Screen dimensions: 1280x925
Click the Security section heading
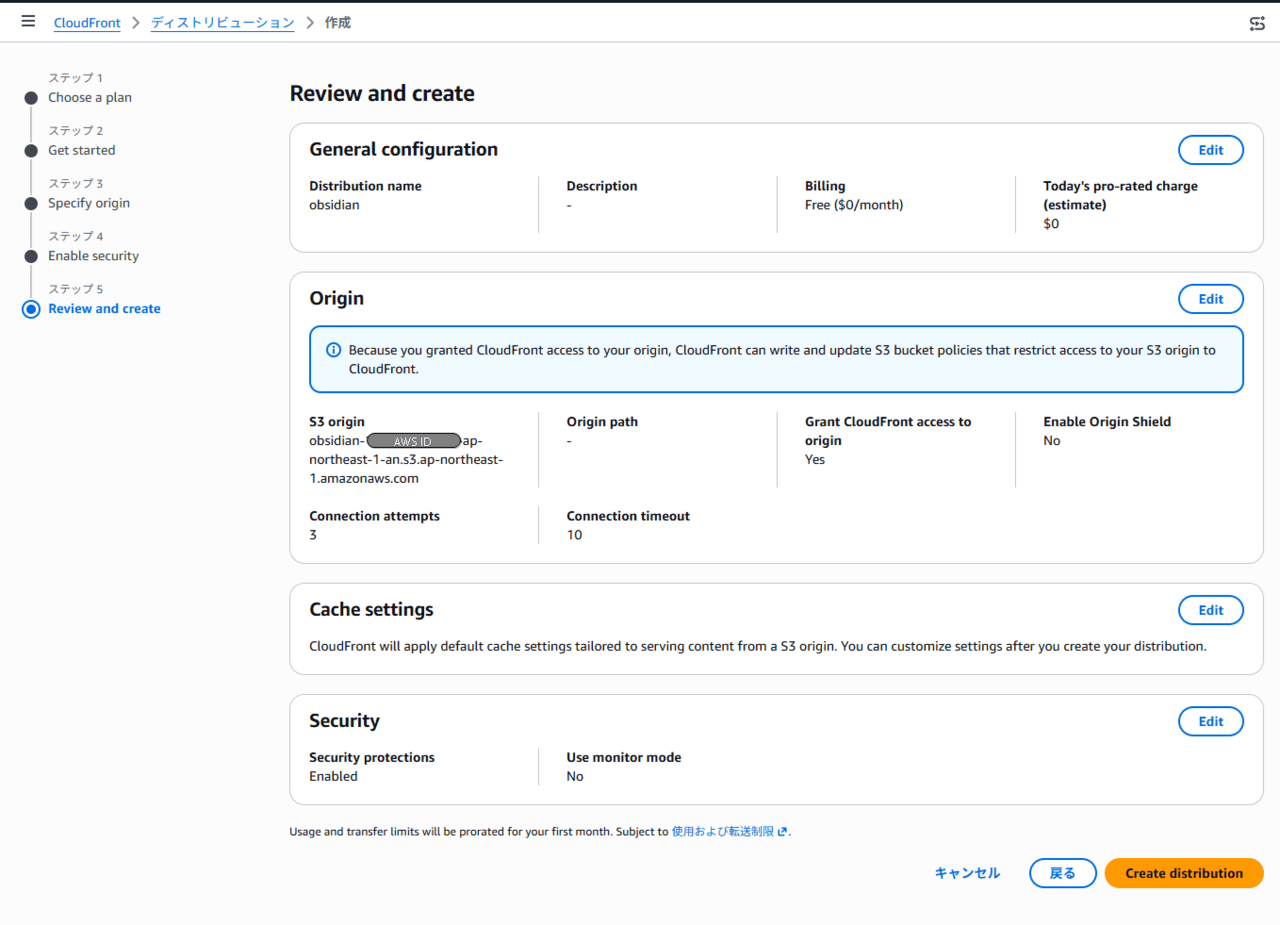click(344, 721)
